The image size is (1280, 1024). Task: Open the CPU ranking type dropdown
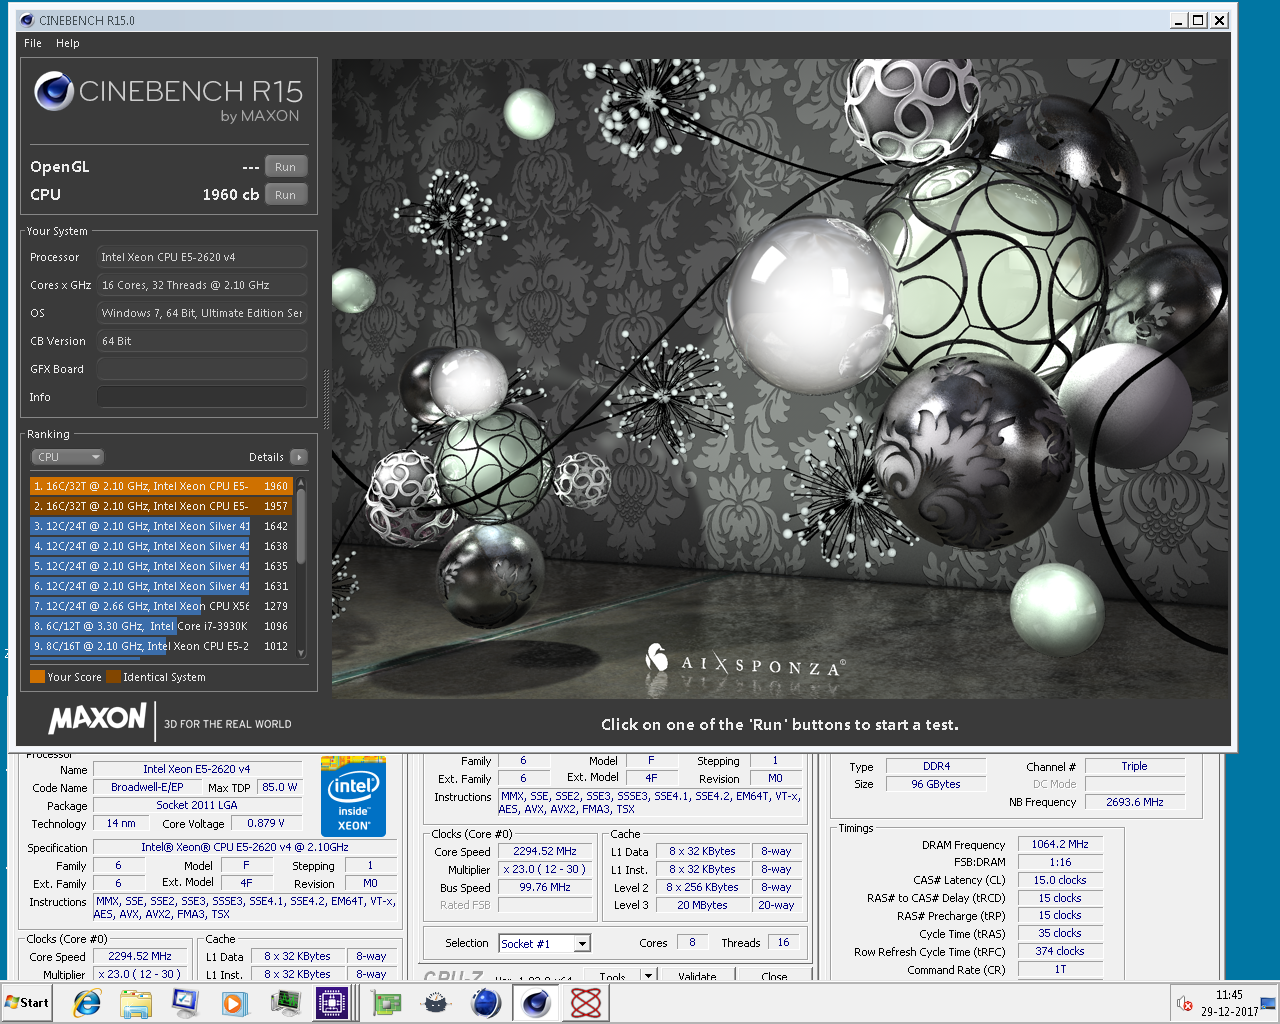67,457
